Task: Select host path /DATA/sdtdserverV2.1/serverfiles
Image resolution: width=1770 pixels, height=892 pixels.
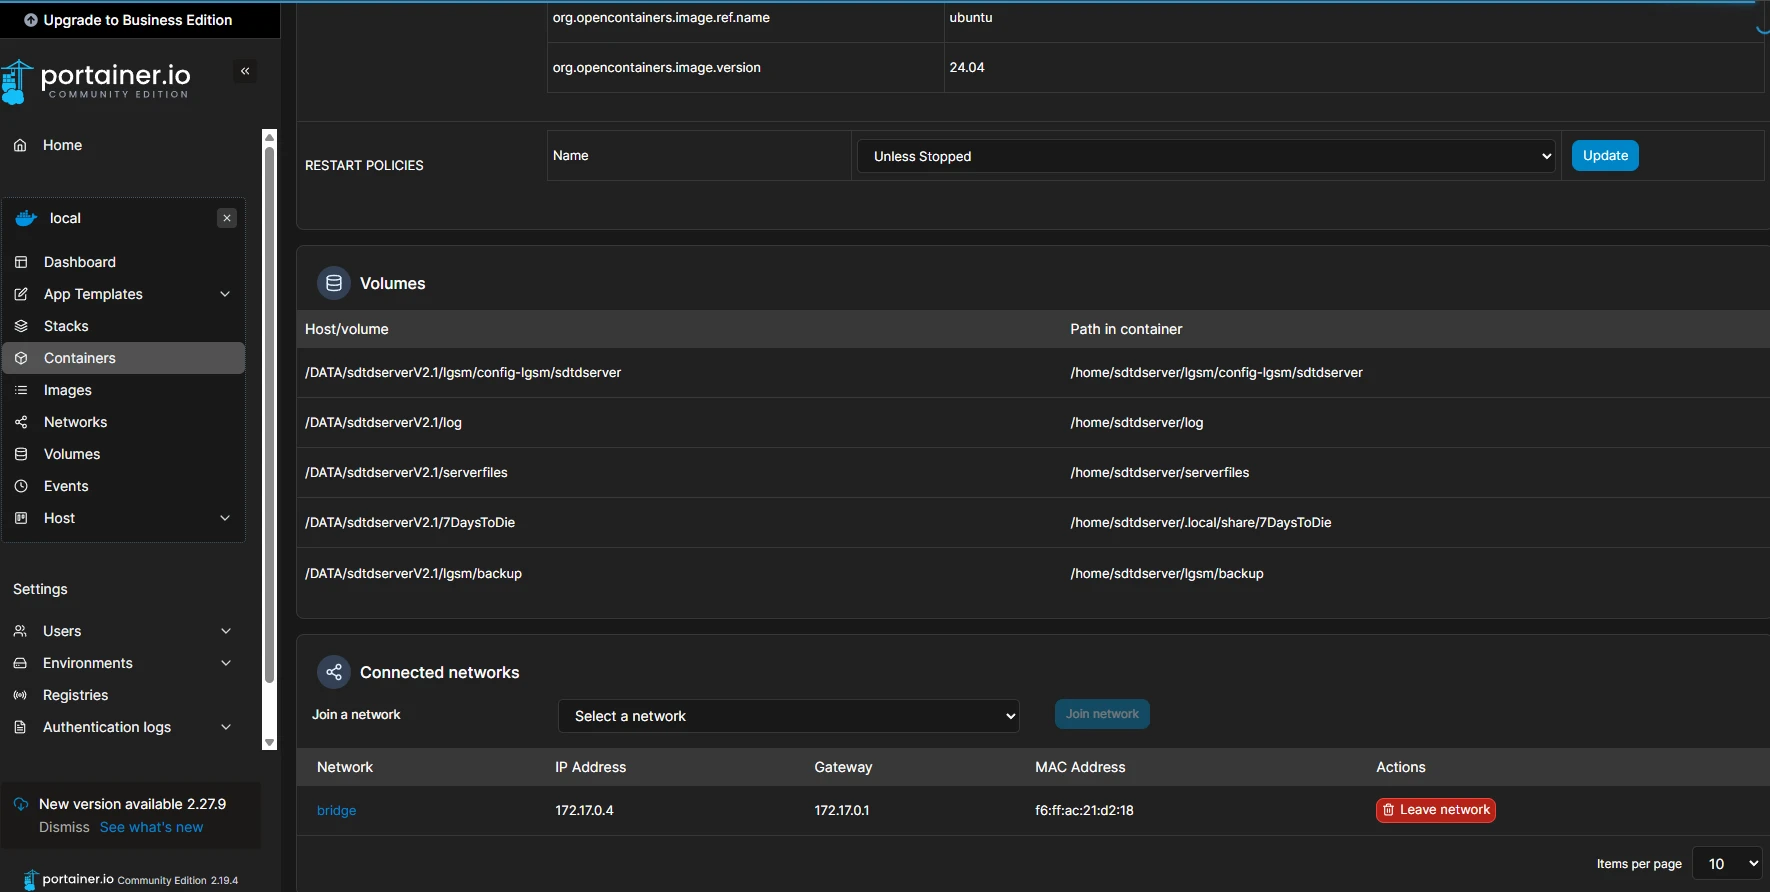Action: click(406, 472)
